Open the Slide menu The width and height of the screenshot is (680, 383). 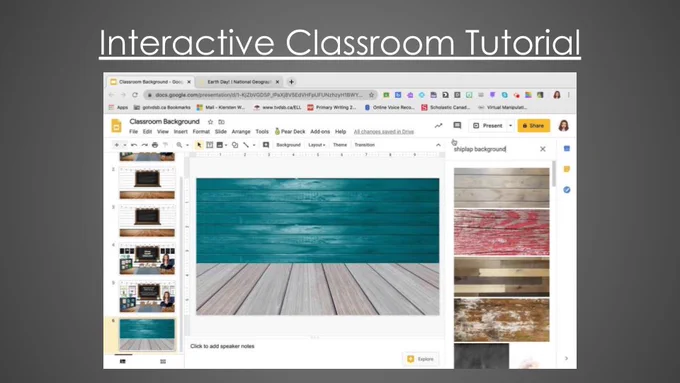point(221,131)
